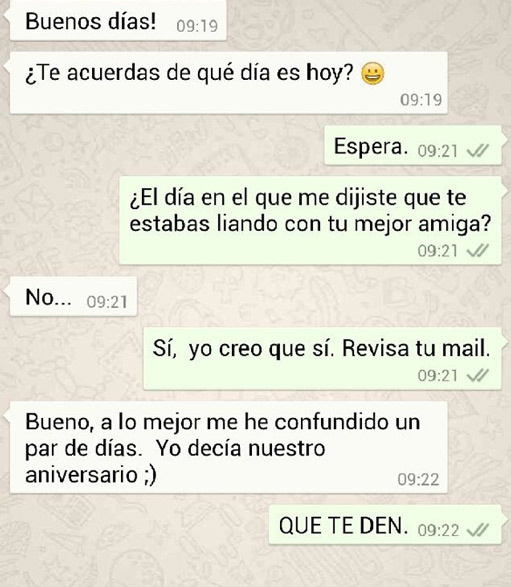Tap the grinning emoji in the message
This screenshot has width=511, height=587.
click(372, 74)
